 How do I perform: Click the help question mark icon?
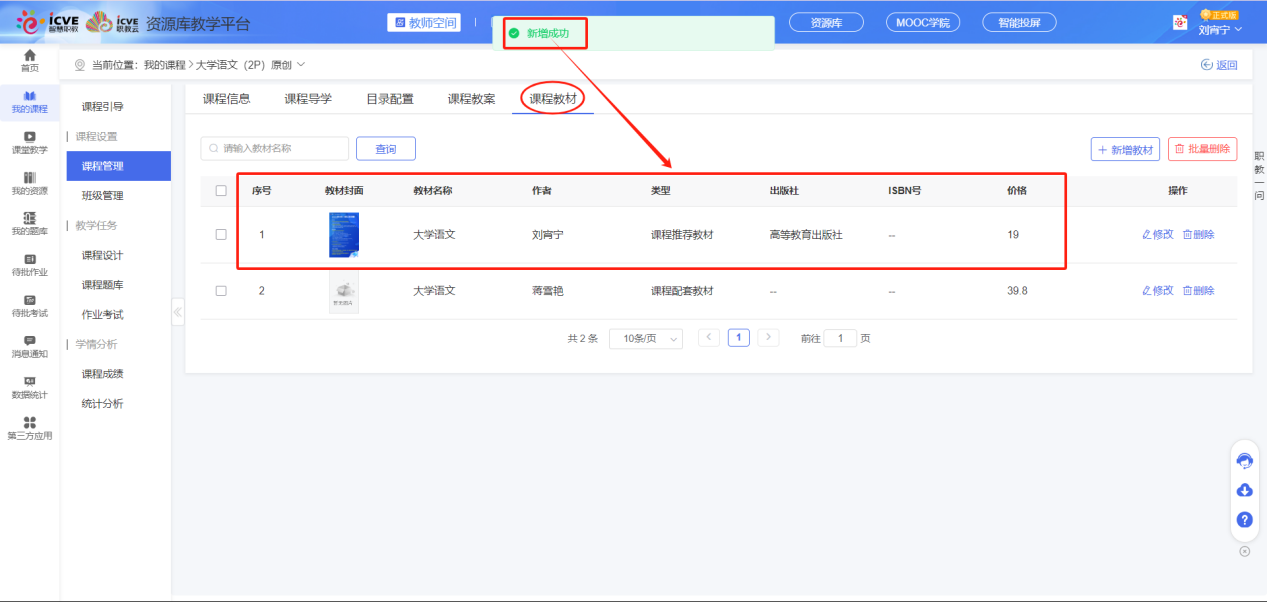tap(1244, 519)
